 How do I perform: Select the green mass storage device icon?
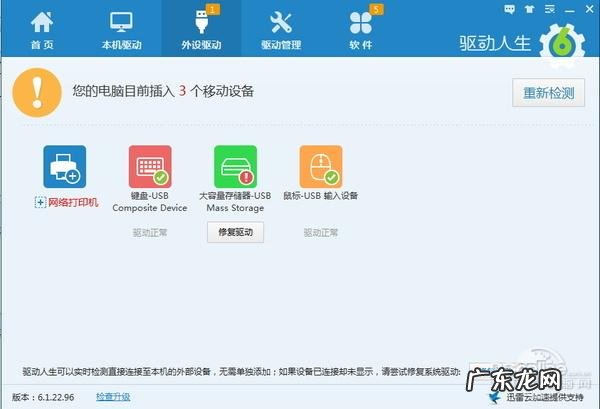tap(235, 166)
